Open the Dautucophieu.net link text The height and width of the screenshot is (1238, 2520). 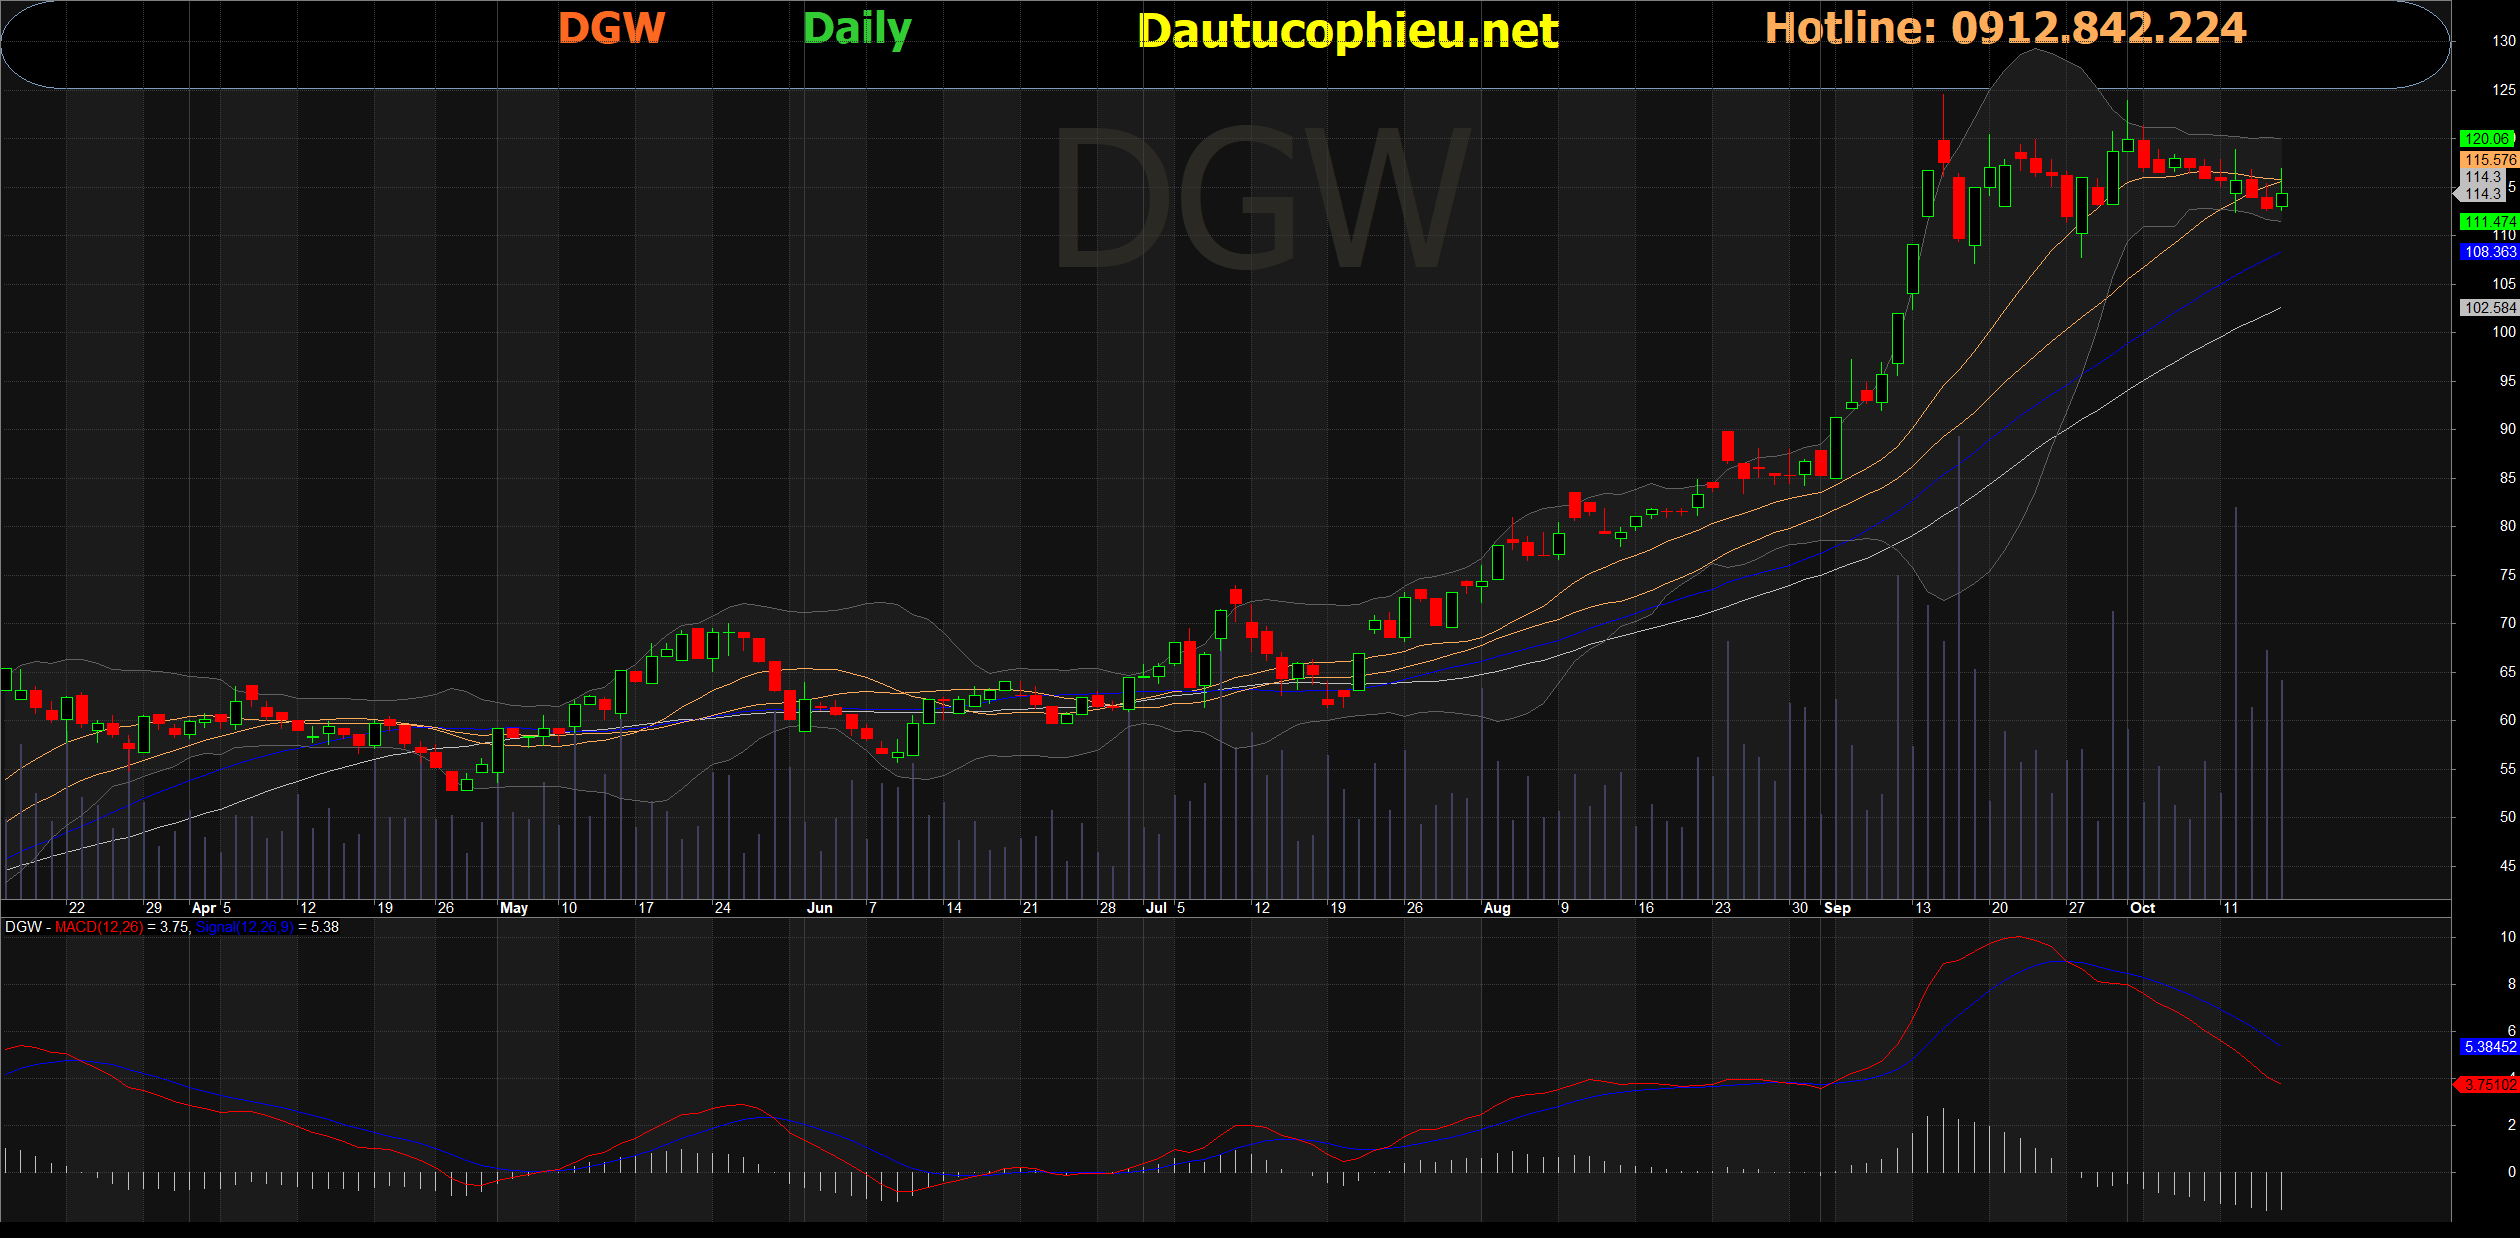(x=1347, y=31)
